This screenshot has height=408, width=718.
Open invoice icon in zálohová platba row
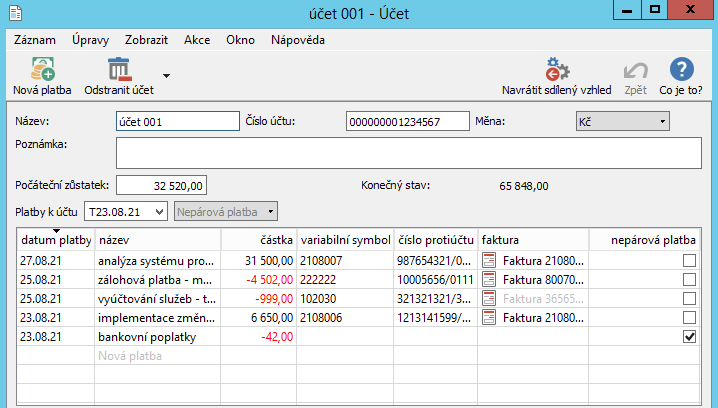click(490, 280)
